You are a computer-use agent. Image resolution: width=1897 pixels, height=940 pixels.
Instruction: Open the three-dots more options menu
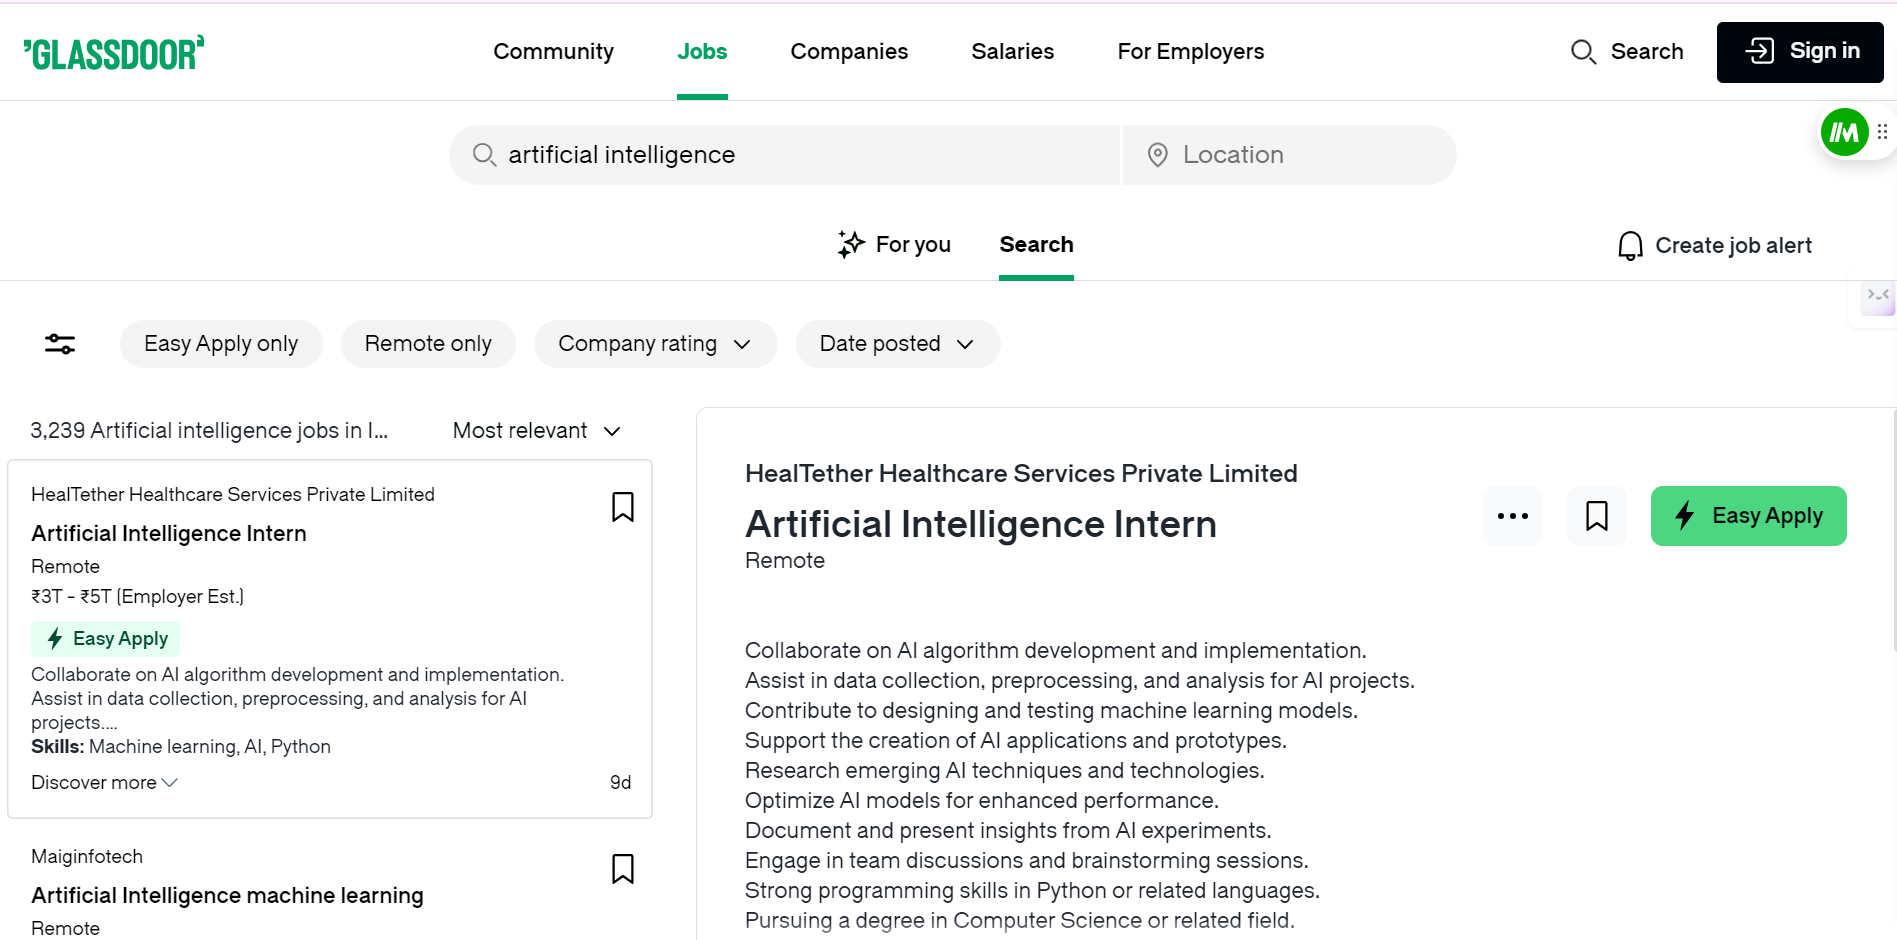[x=1513, y=516]
